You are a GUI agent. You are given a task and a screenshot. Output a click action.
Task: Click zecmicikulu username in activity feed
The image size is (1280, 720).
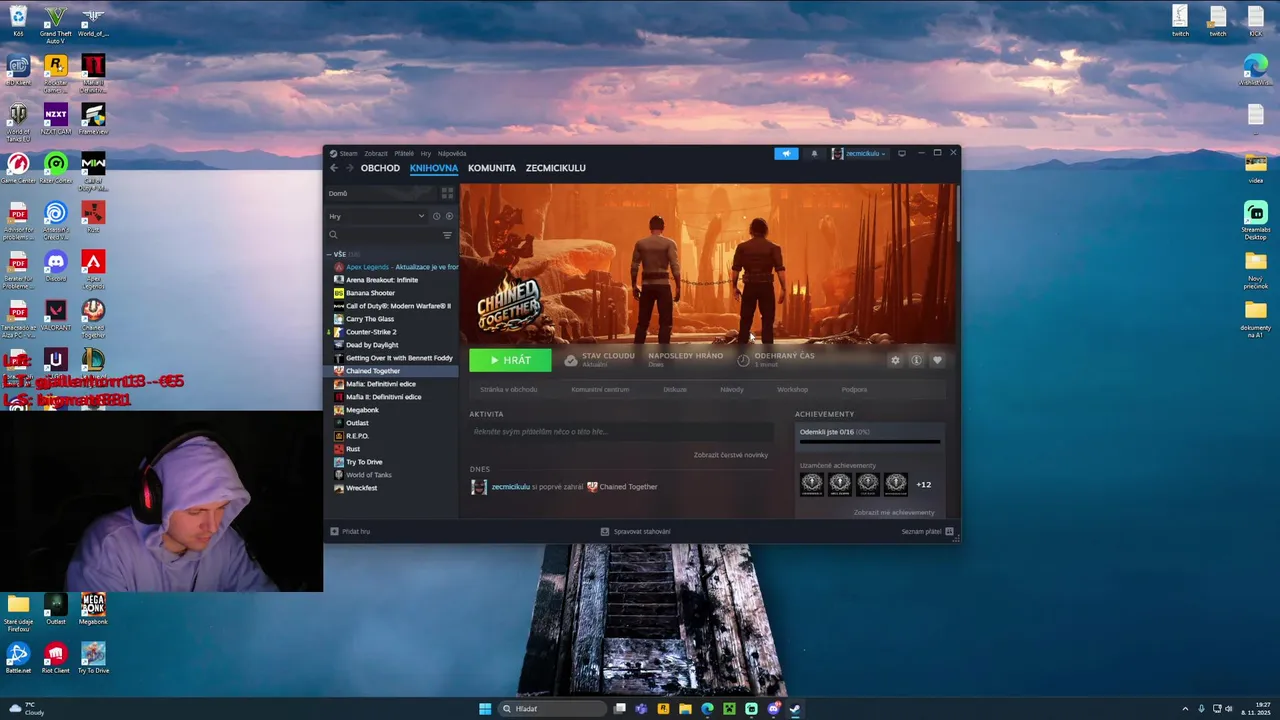tap(510, 487)
